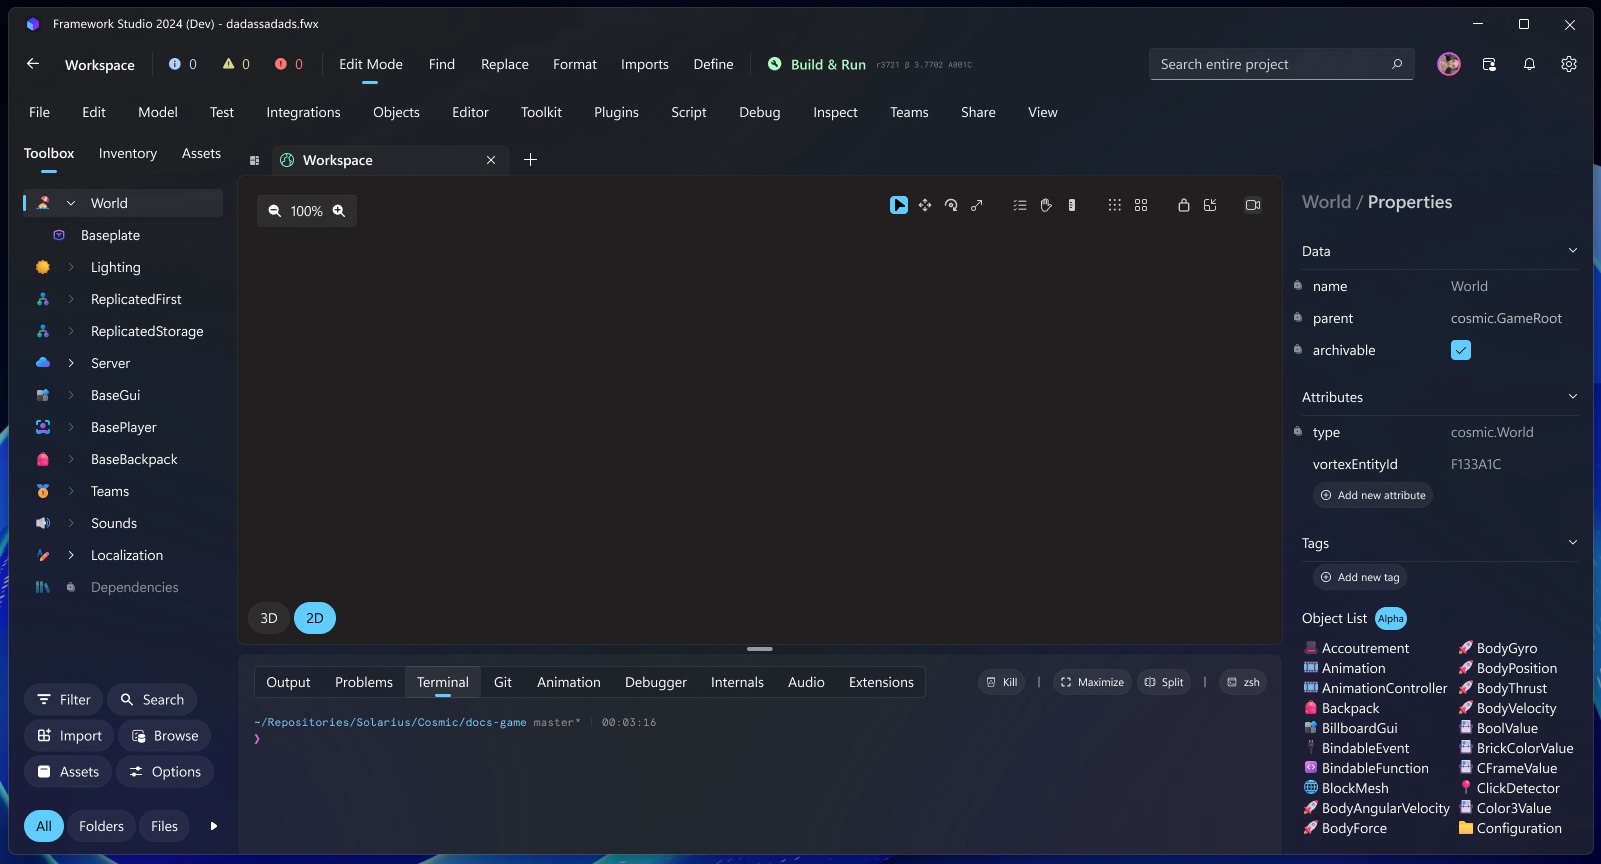
Task: Zoom in the viewport
Action: click(339, 211)
